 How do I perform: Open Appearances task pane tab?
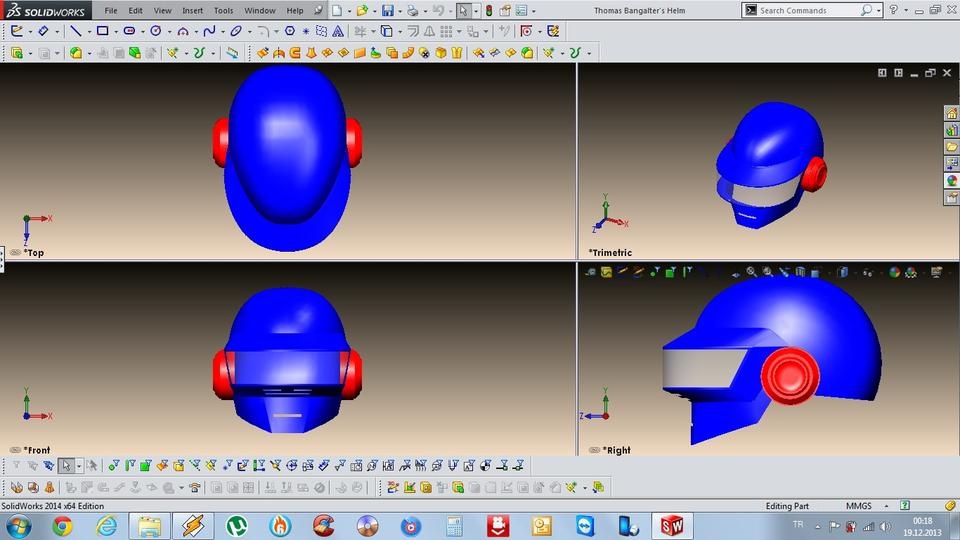click(x=951, y=181)
